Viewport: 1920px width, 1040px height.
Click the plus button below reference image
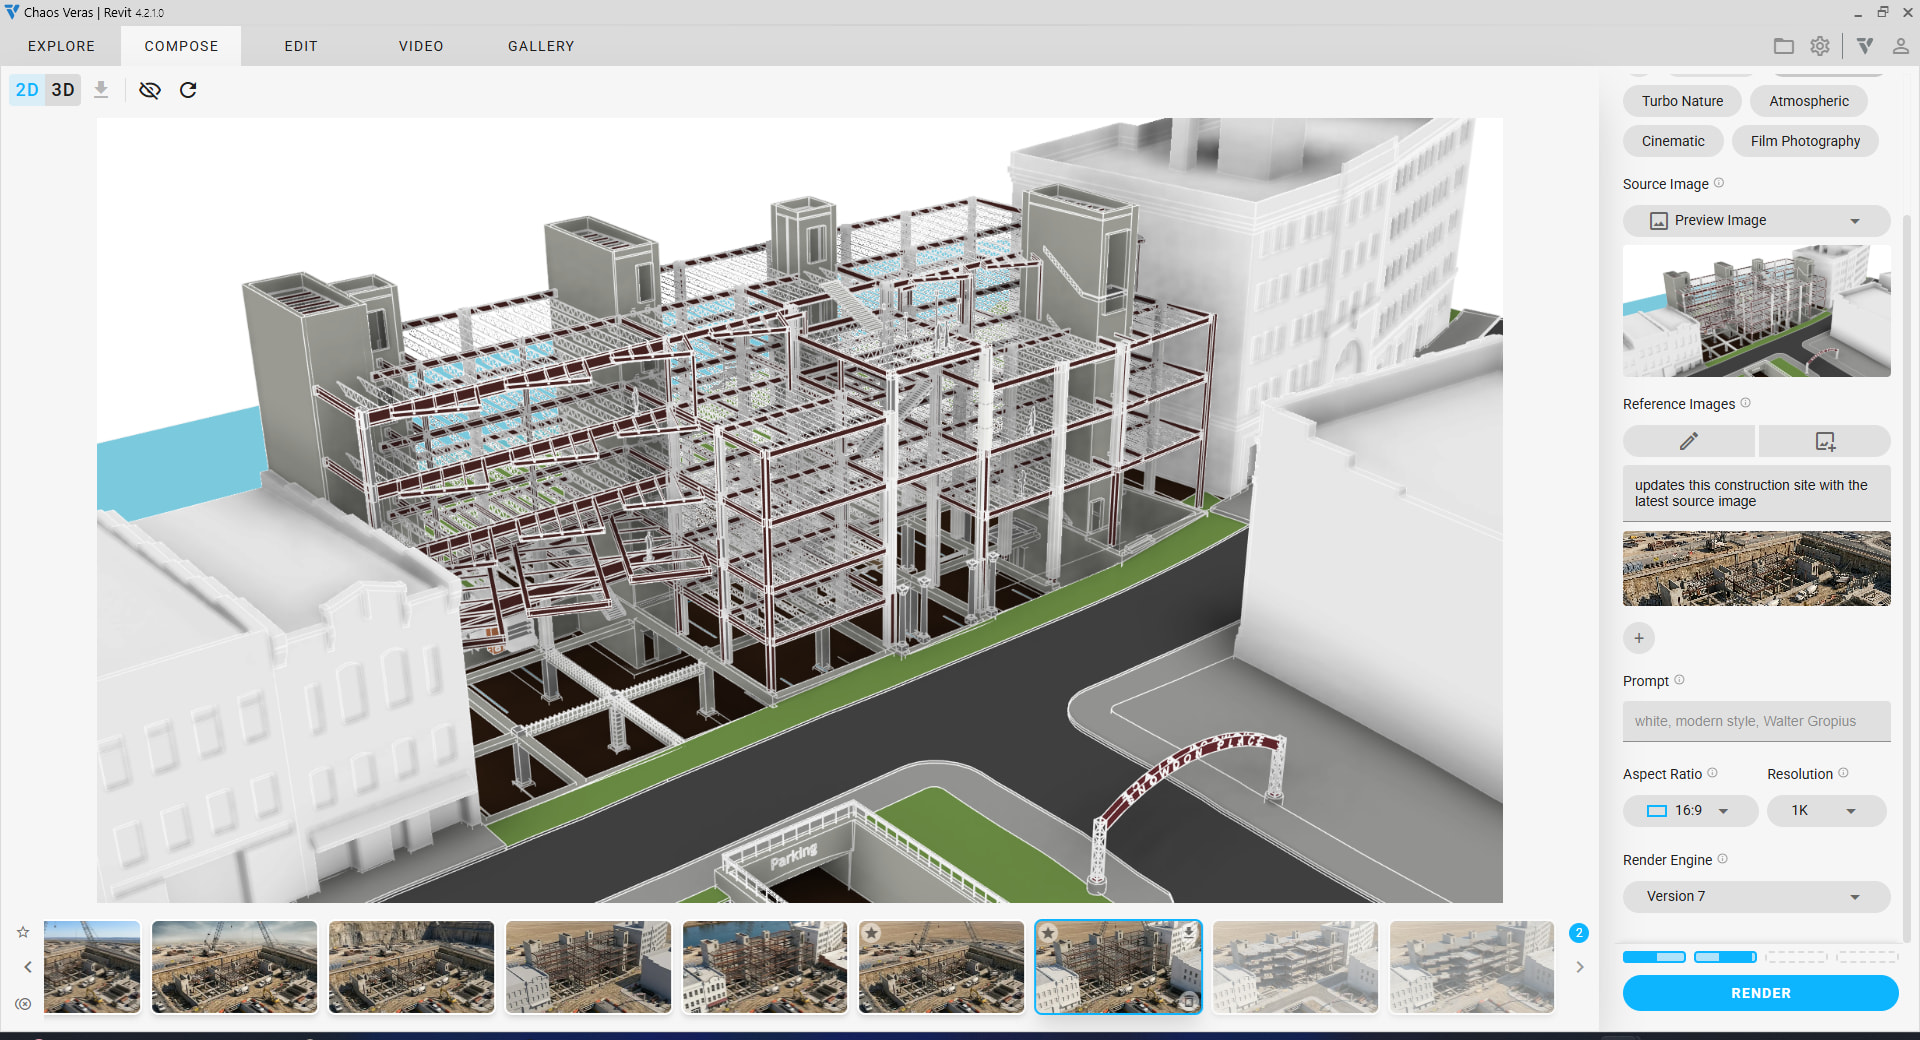pos(1638,638)
